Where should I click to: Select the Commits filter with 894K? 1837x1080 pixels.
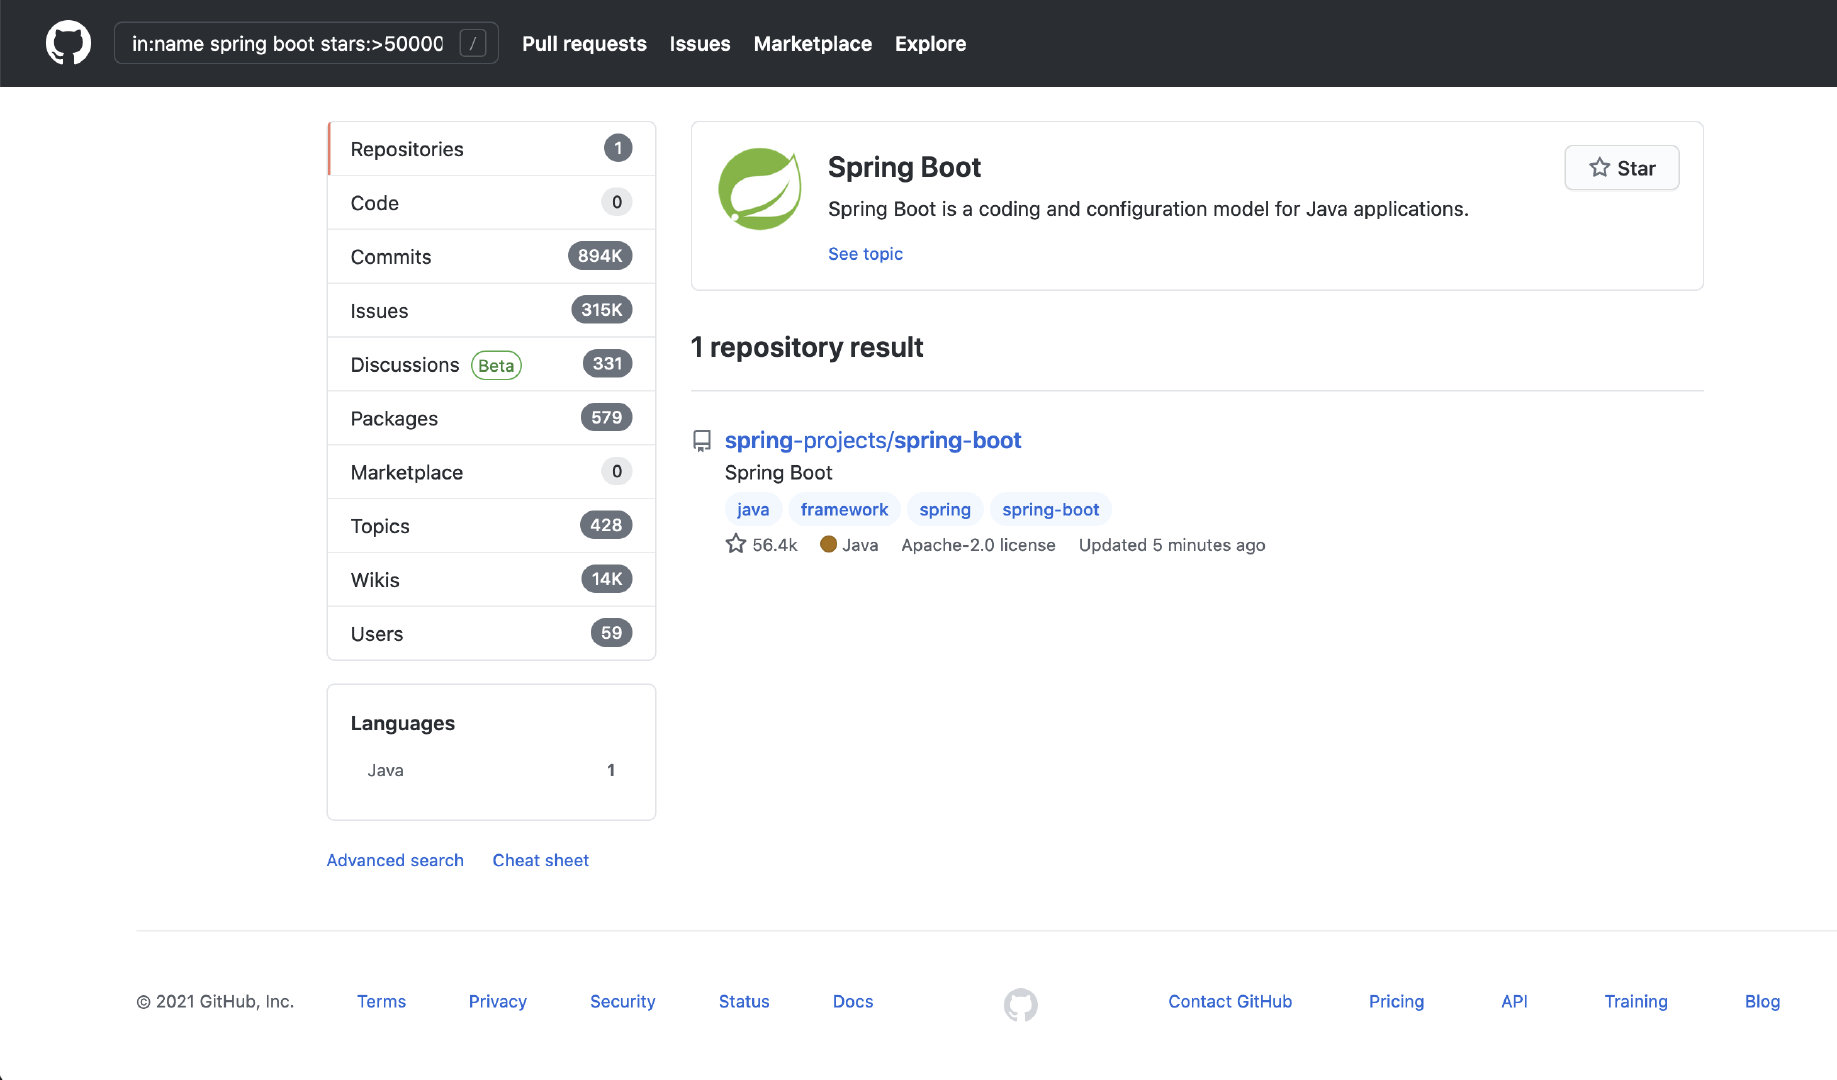[x=491, y=257]
